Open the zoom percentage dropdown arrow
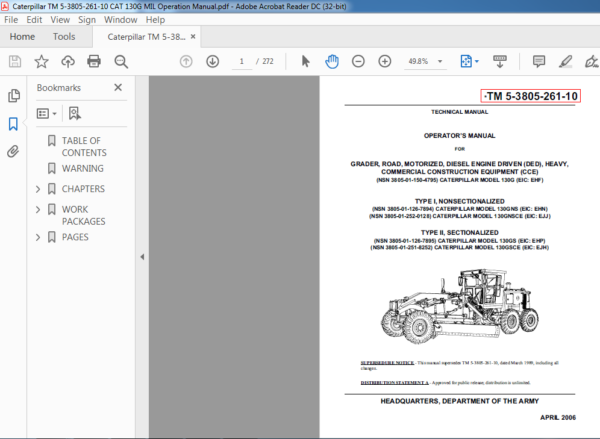 (440, 61)
